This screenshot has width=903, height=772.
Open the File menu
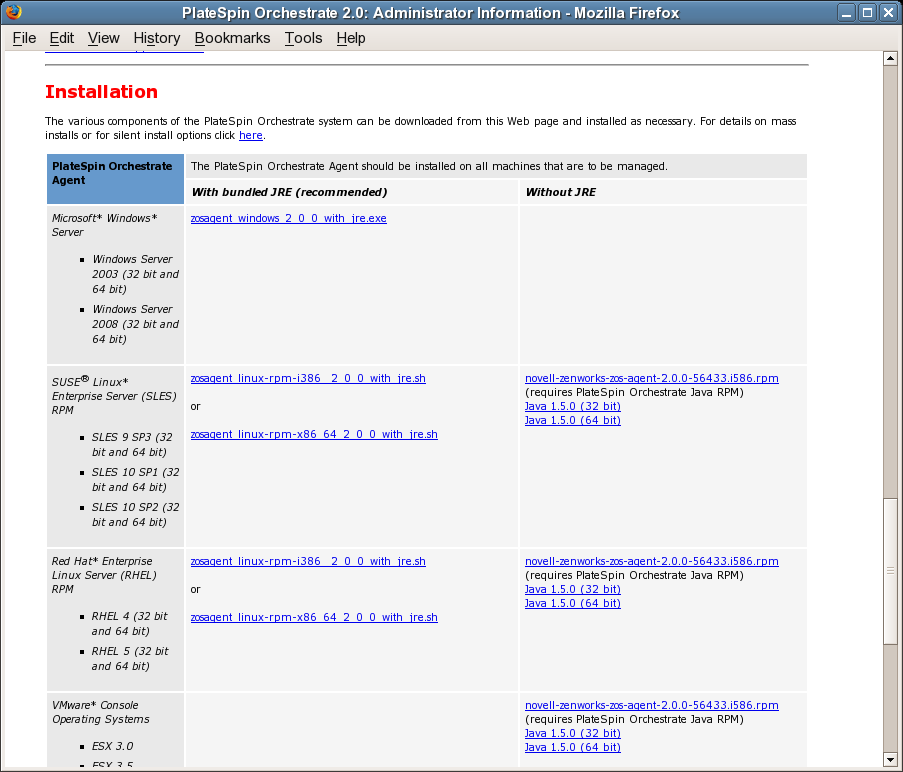tap(24, 38)
